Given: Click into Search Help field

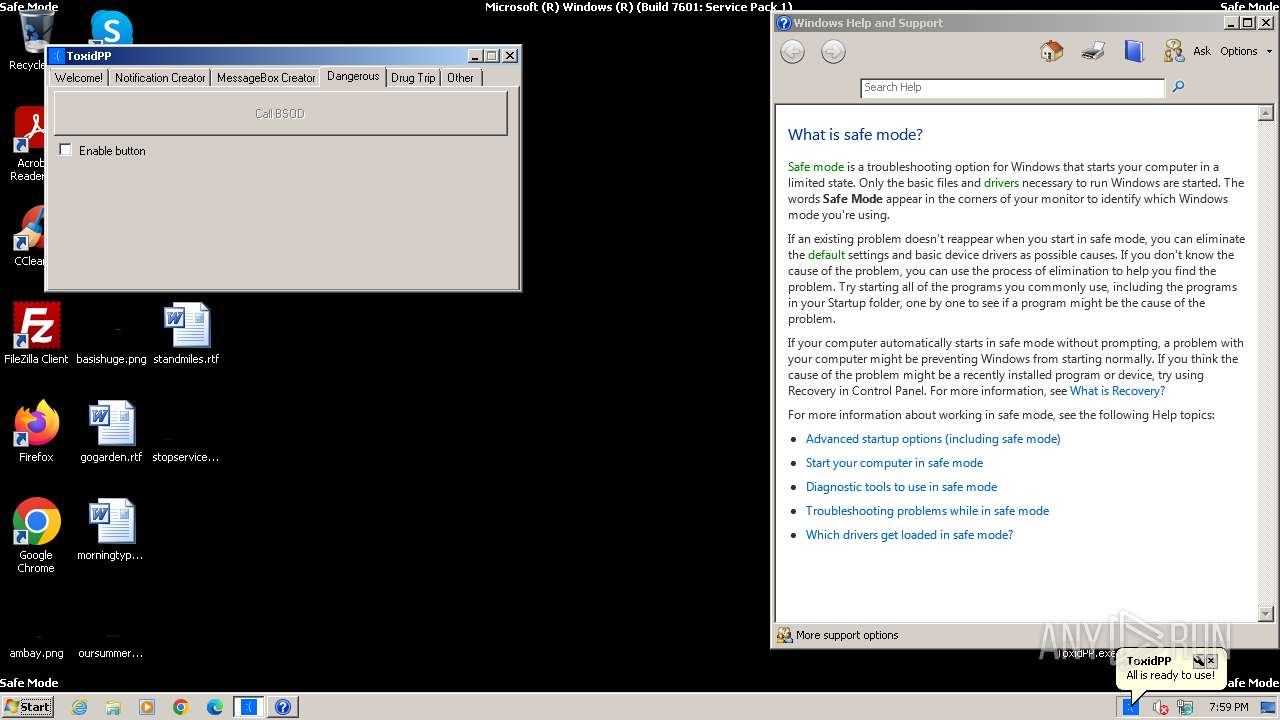Looking at the screenshot, I should 1012,87.
